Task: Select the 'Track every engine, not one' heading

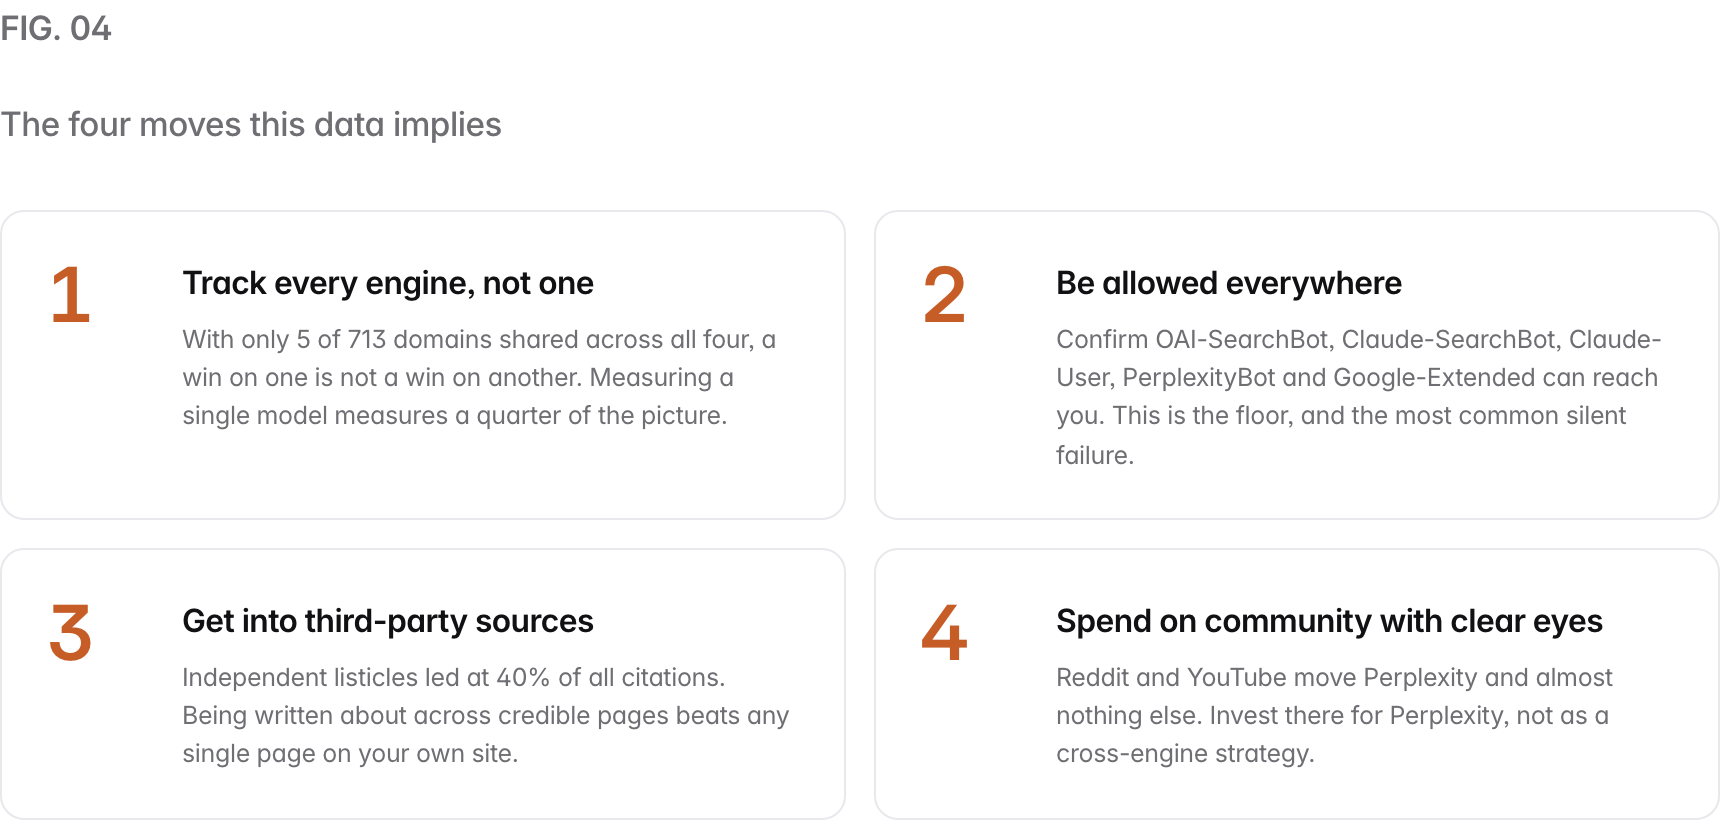Action: 388,284
